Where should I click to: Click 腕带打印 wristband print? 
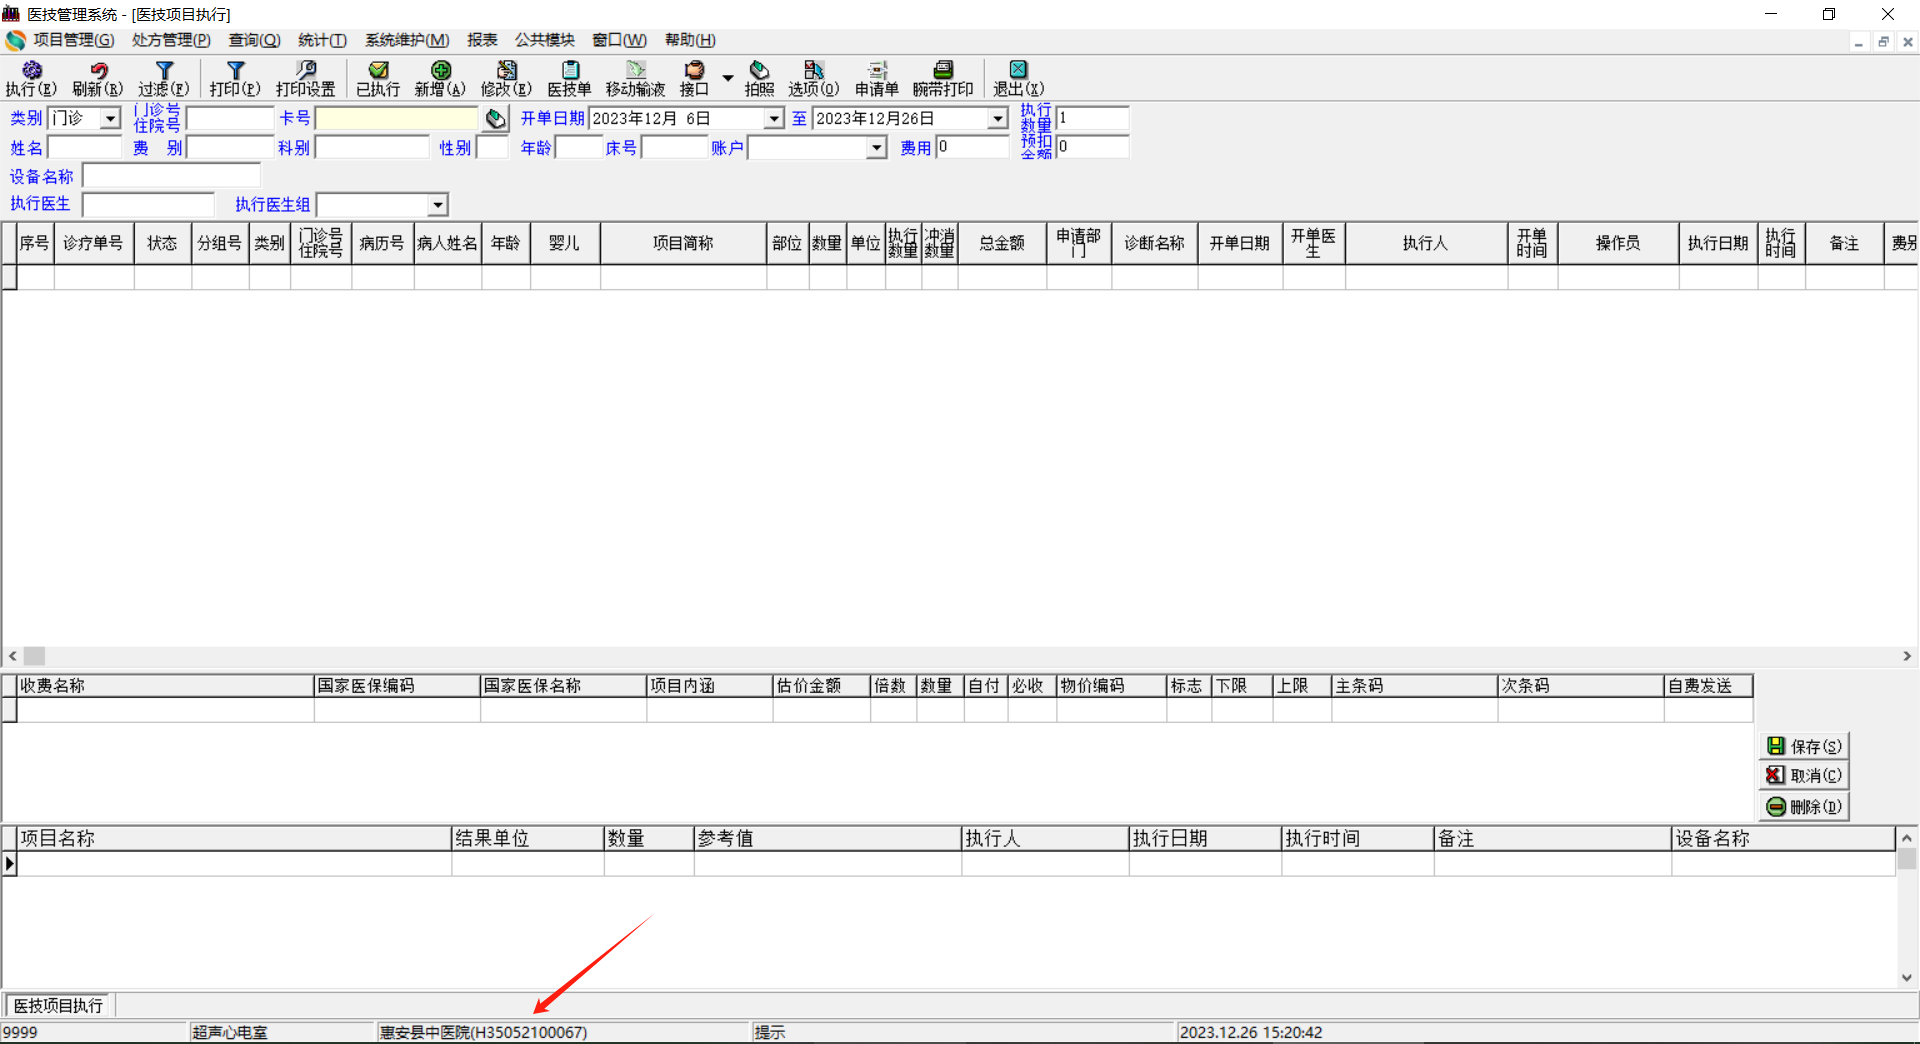(x=943, y=78)
